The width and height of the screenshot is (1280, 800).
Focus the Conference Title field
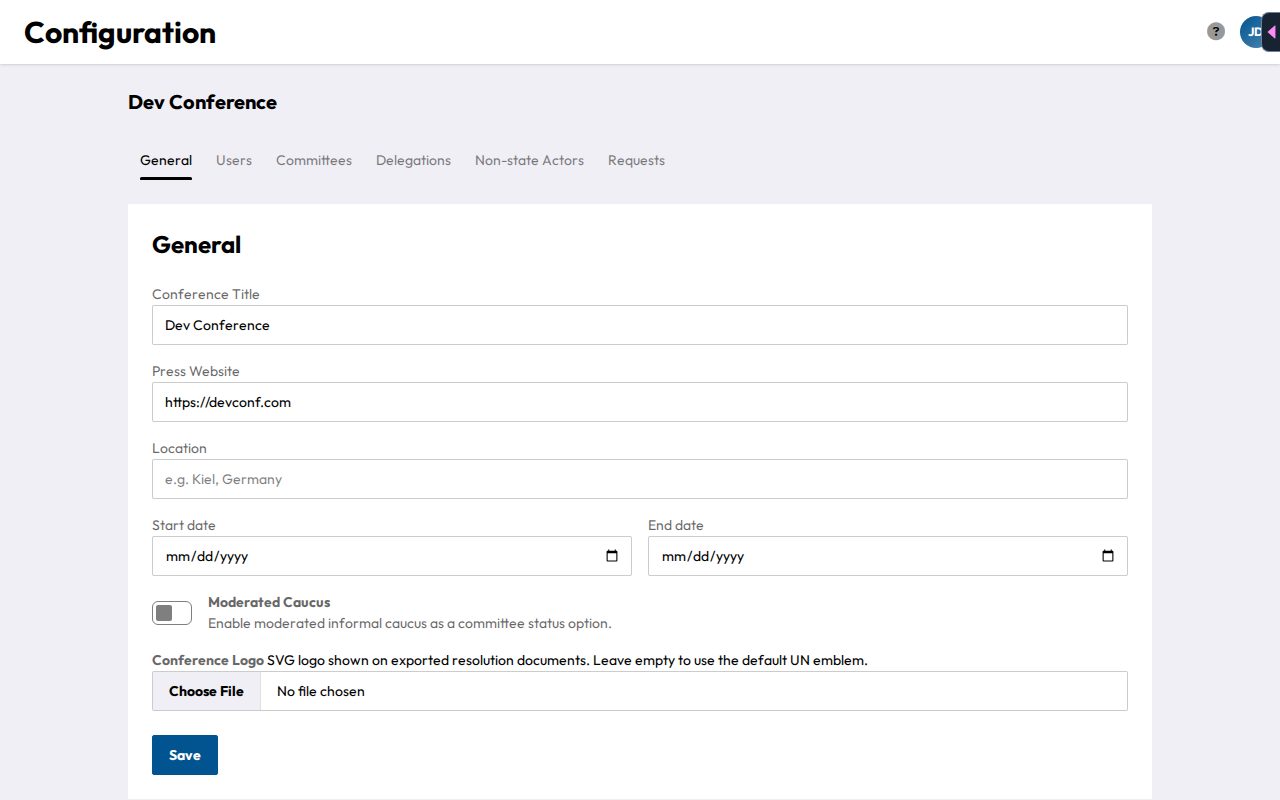click(640, 325)
